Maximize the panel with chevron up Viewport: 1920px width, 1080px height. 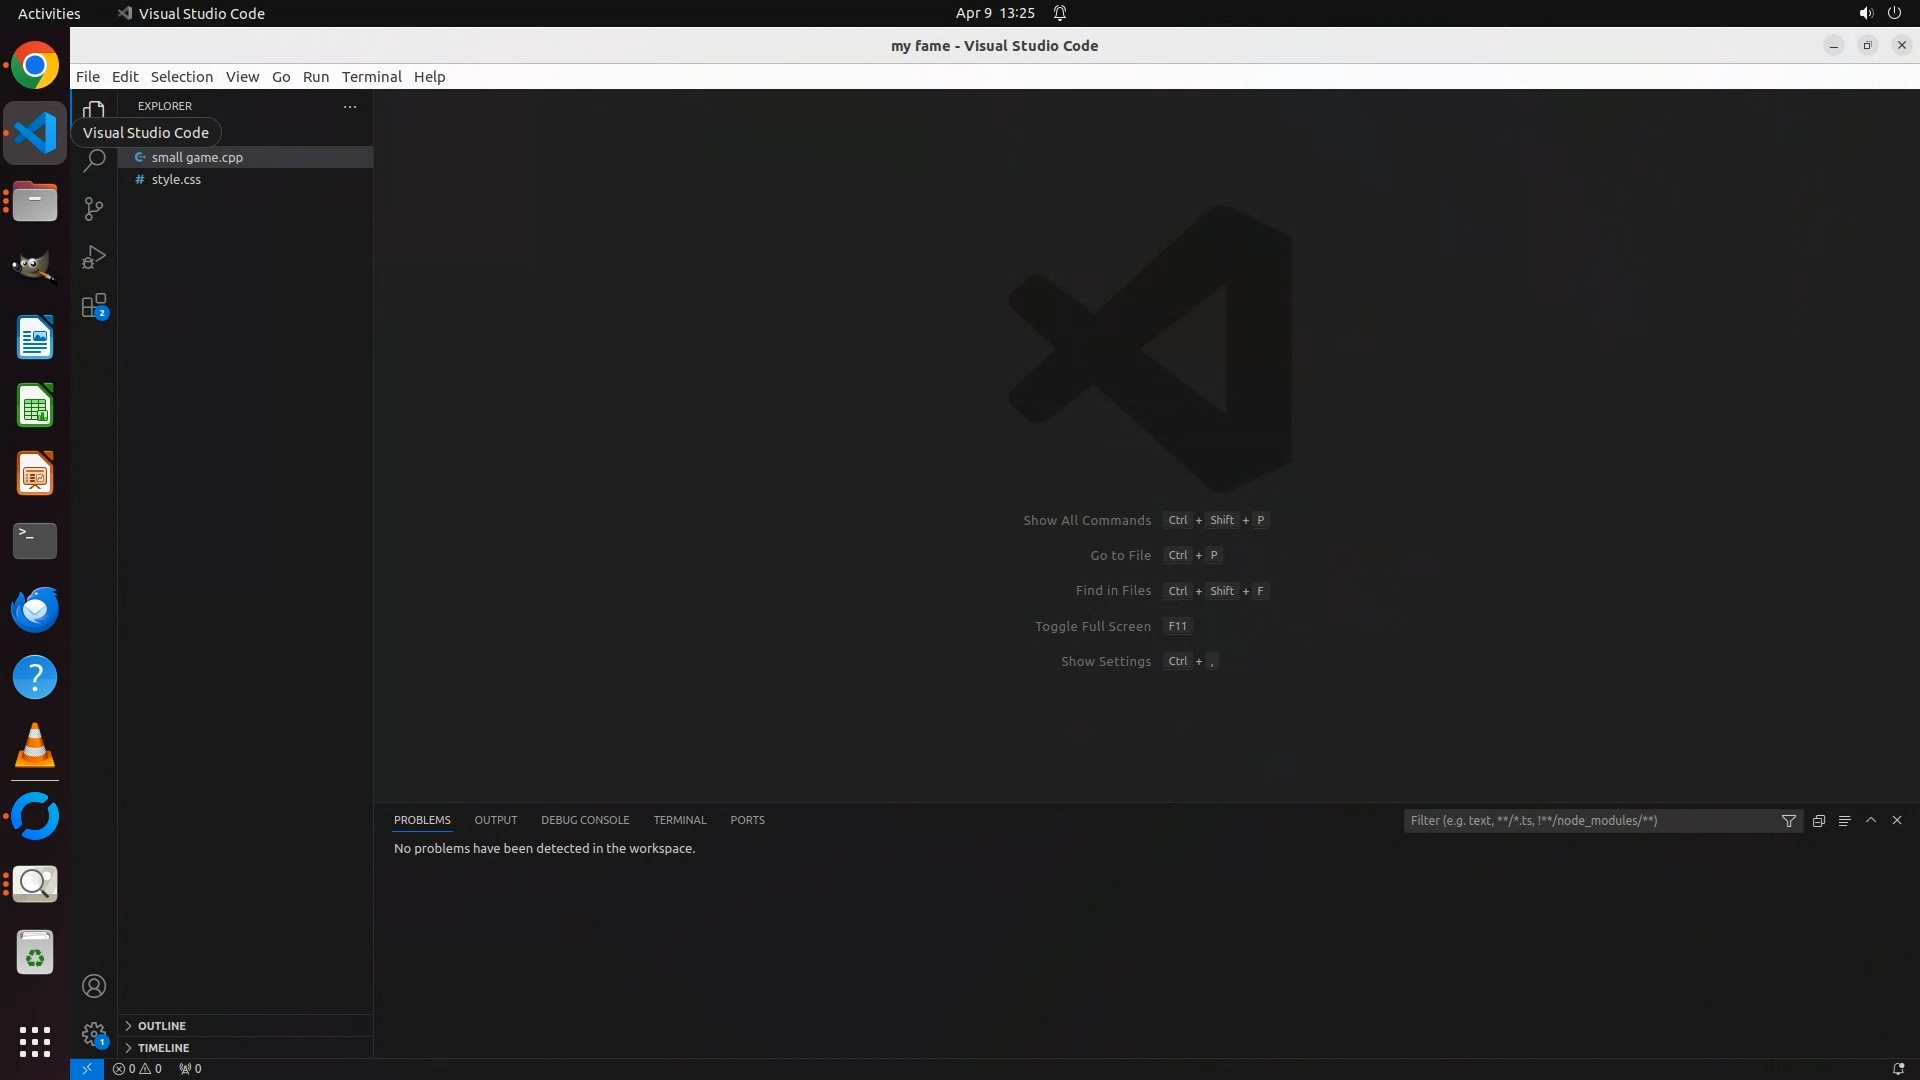(x=1871, y=820)
